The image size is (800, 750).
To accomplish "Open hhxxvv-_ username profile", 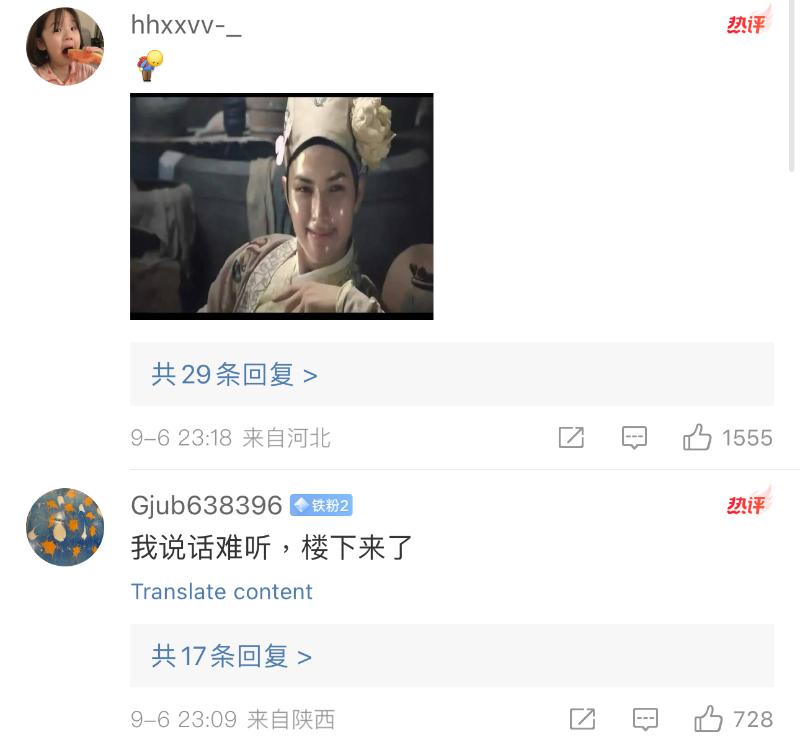I will tap(186, 26).
